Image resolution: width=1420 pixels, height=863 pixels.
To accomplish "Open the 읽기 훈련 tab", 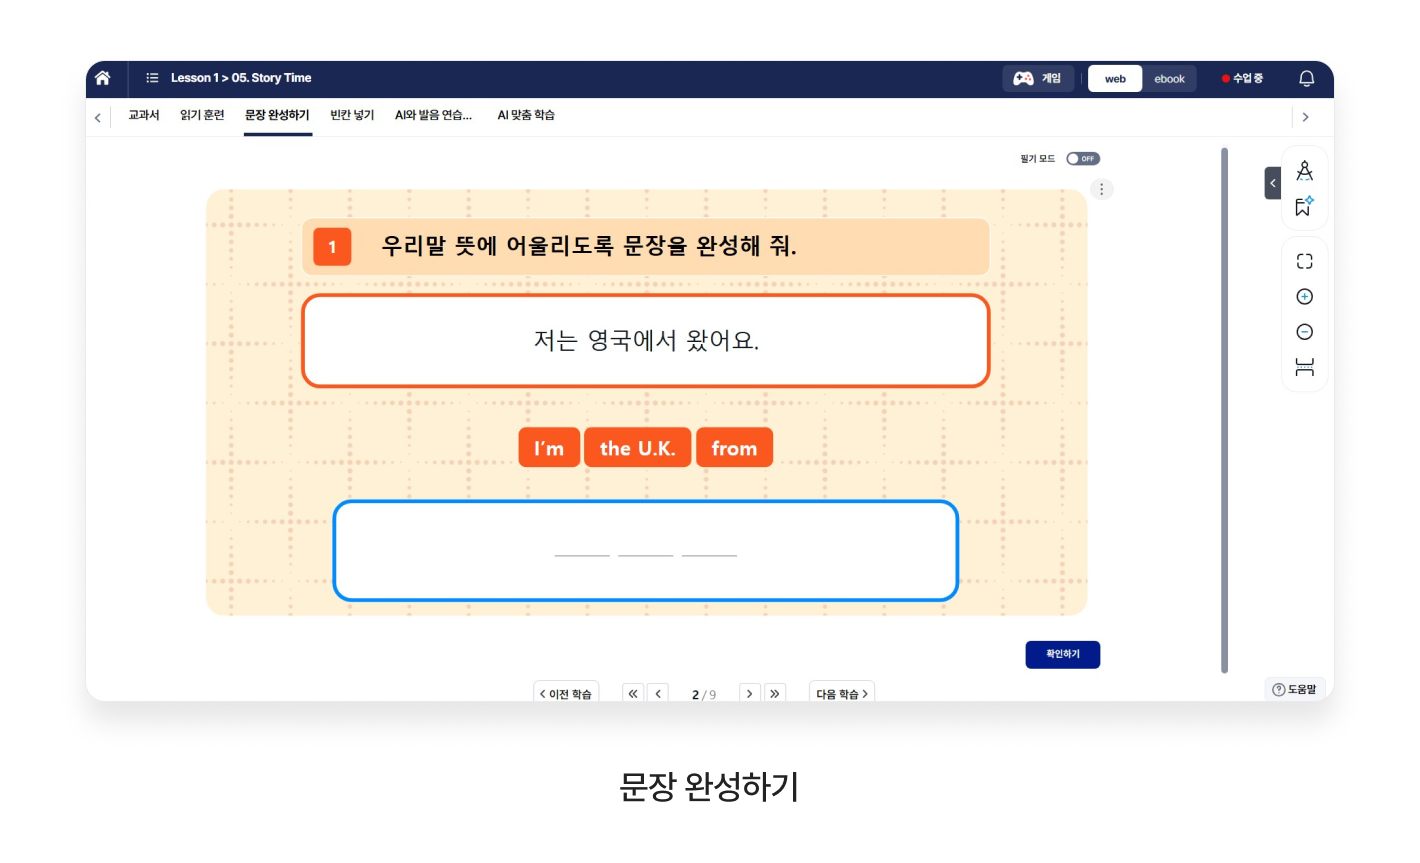I will (202, 116).
